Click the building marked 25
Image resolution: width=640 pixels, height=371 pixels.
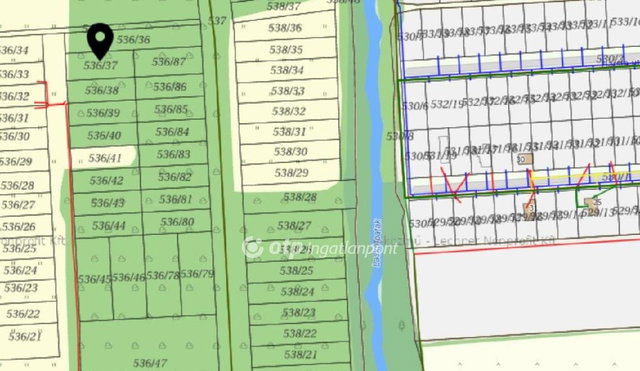591,202
